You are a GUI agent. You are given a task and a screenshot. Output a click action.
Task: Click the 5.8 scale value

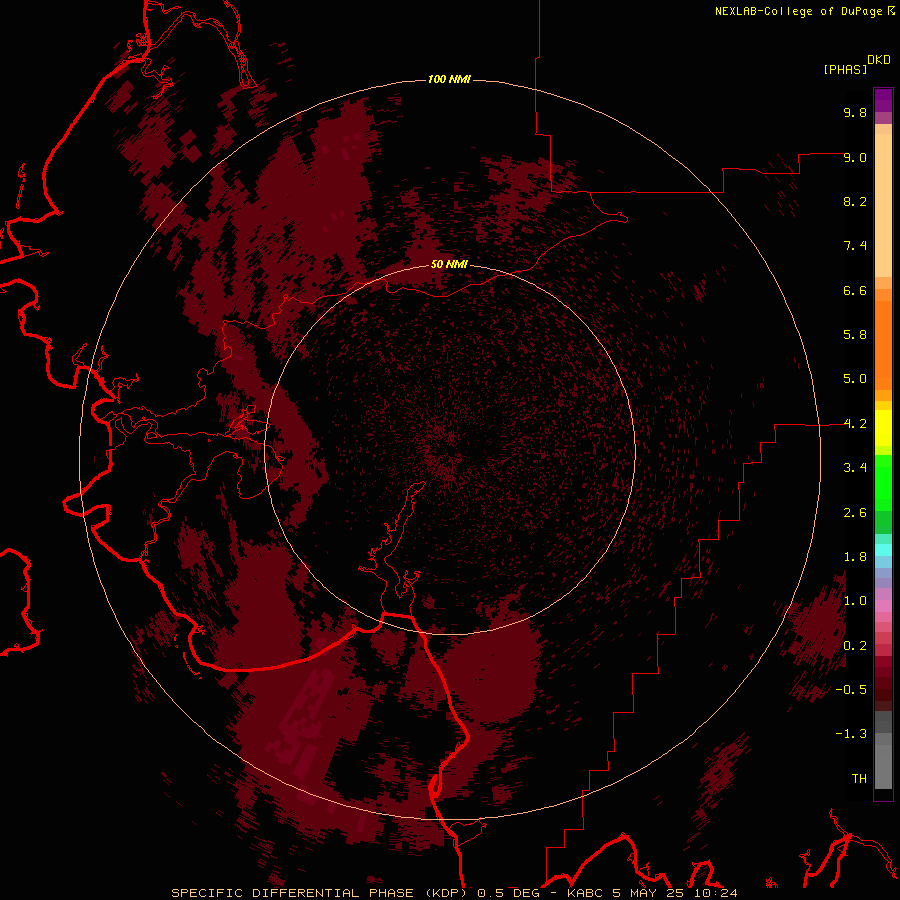click(855, 335)
